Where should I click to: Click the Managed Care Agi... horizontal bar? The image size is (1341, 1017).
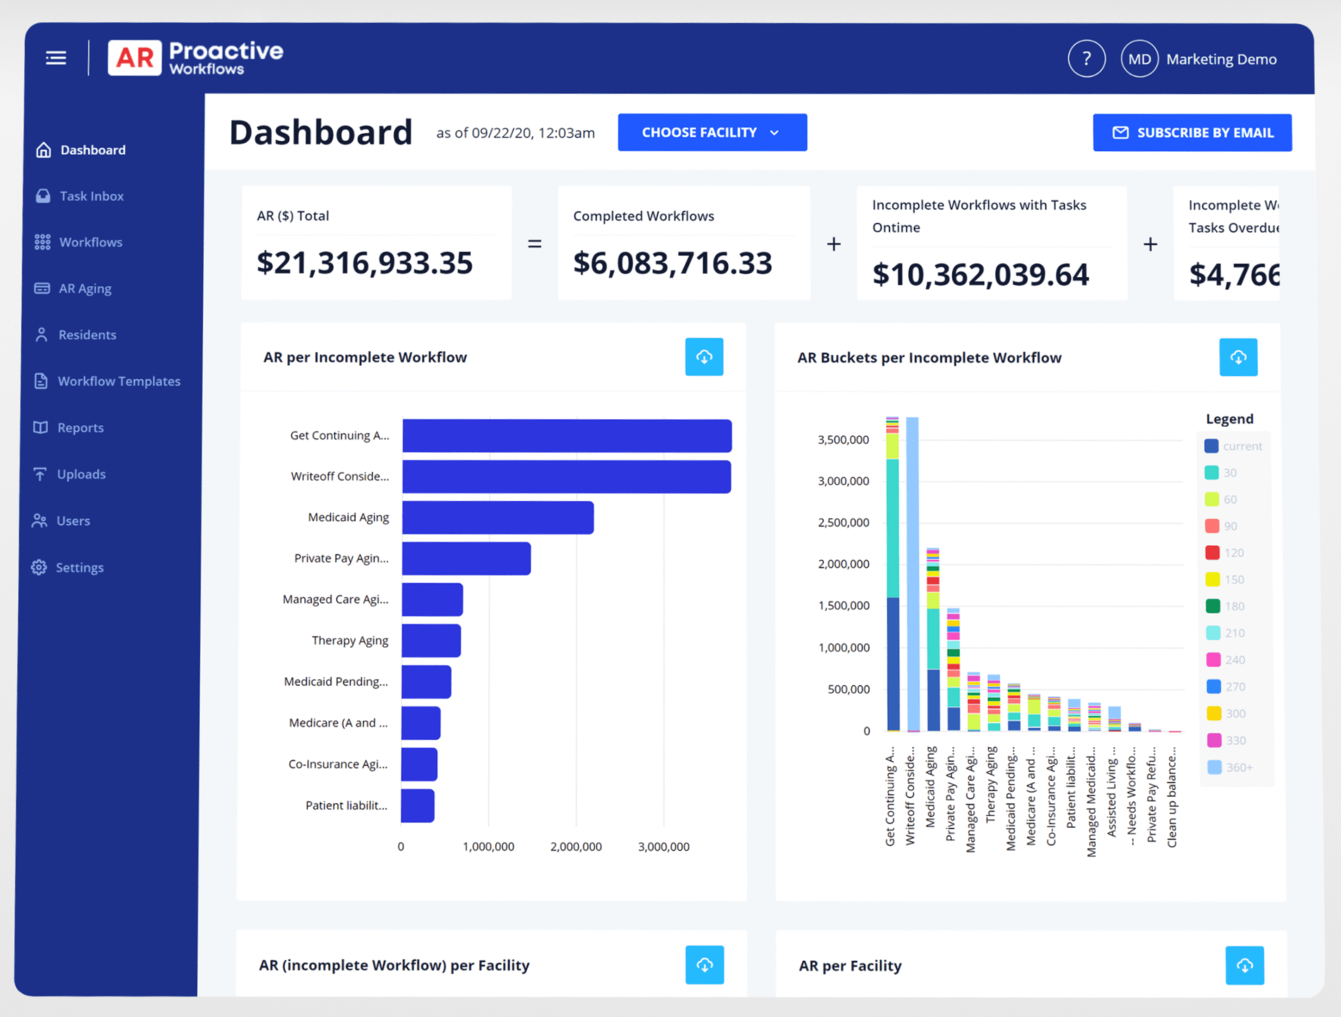432,600
